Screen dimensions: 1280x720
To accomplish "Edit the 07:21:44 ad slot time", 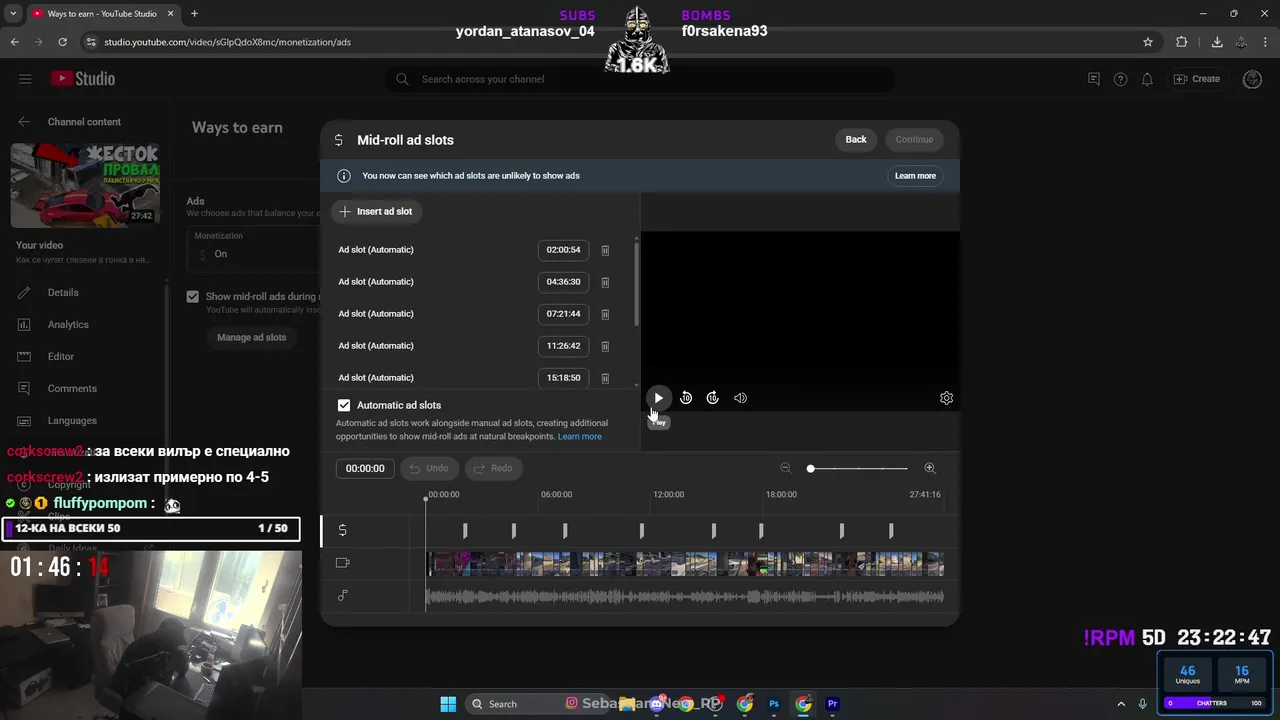I will tap(563, 314).
